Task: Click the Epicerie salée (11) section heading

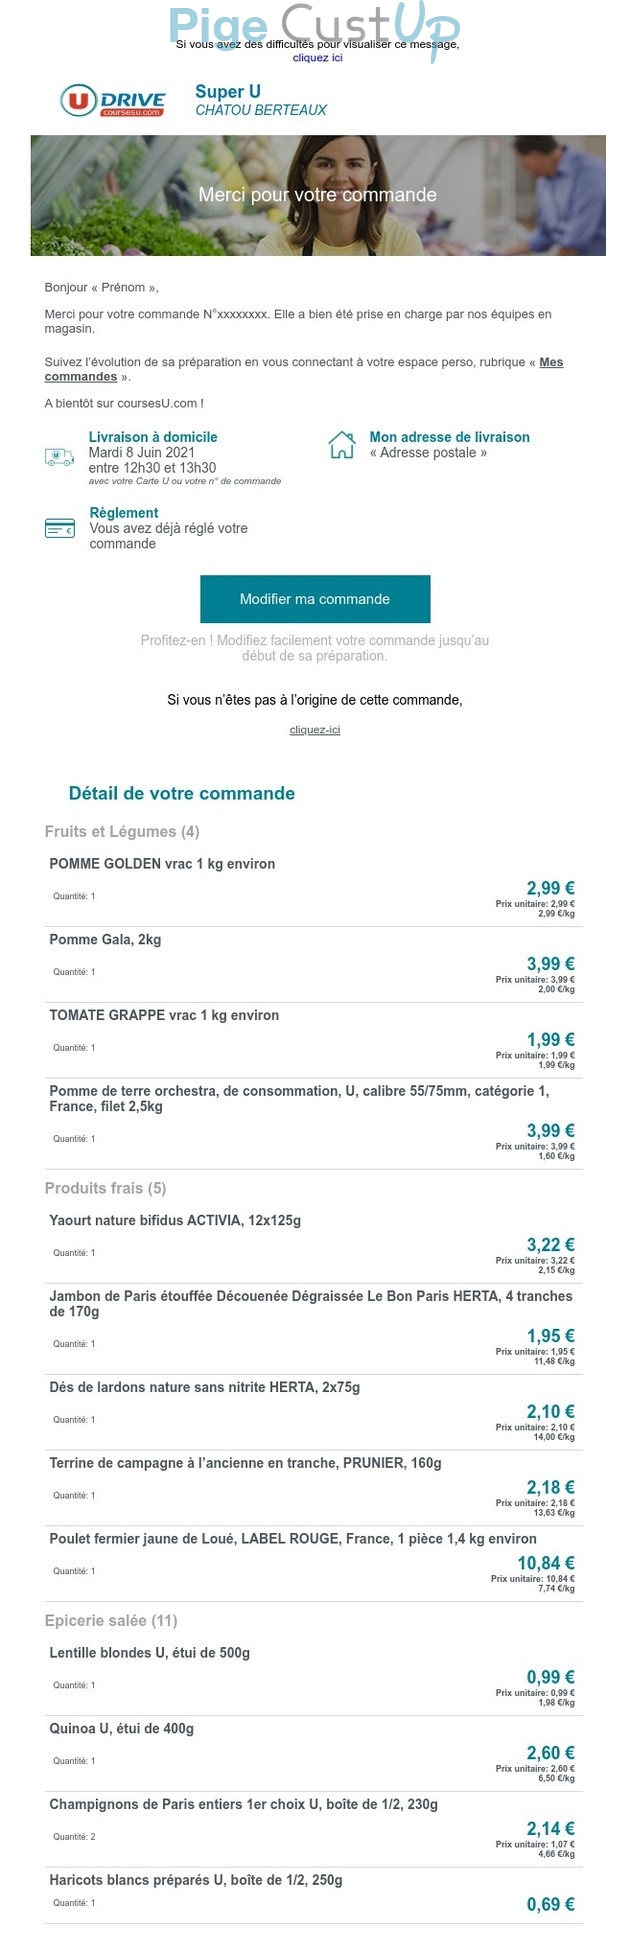Action: pyautogui.click(x=111, y=1620)
